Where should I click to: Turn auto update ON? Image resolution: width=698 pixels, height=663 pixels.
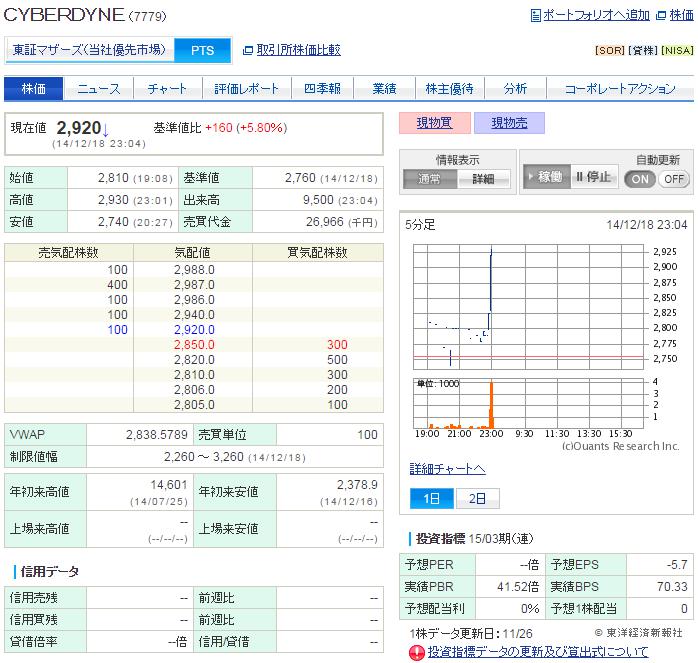coord(640,179)
